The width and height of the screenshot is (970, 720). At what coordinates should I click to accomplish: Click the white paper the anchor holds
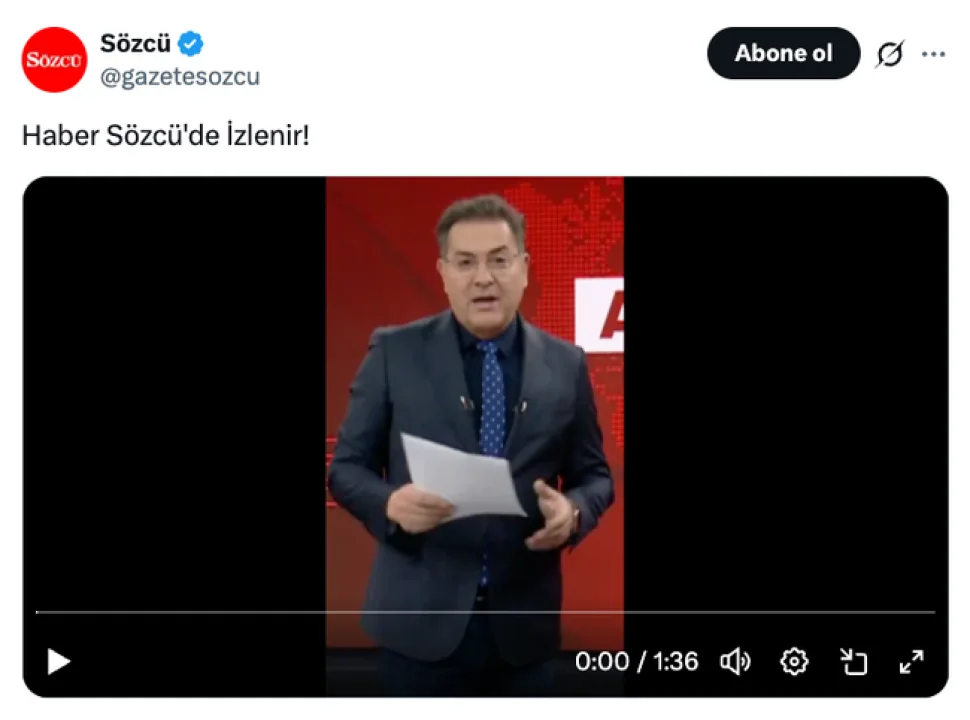pyautogui.click(x=463, y=475)
